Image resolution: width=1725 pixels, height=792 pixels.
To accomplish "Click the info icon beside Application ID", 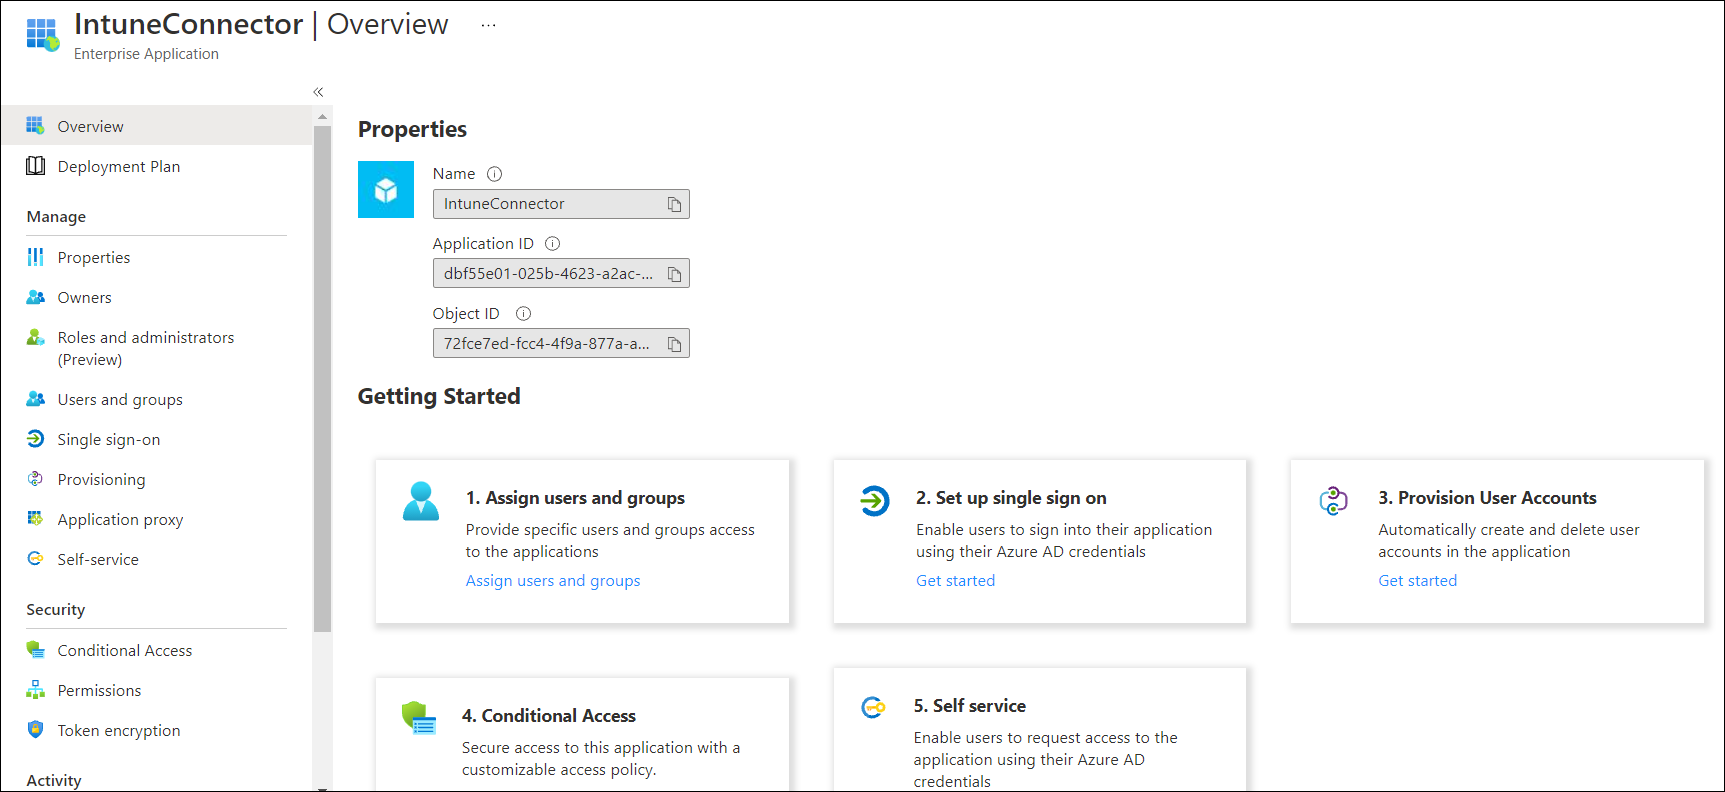I will (553, 244).
